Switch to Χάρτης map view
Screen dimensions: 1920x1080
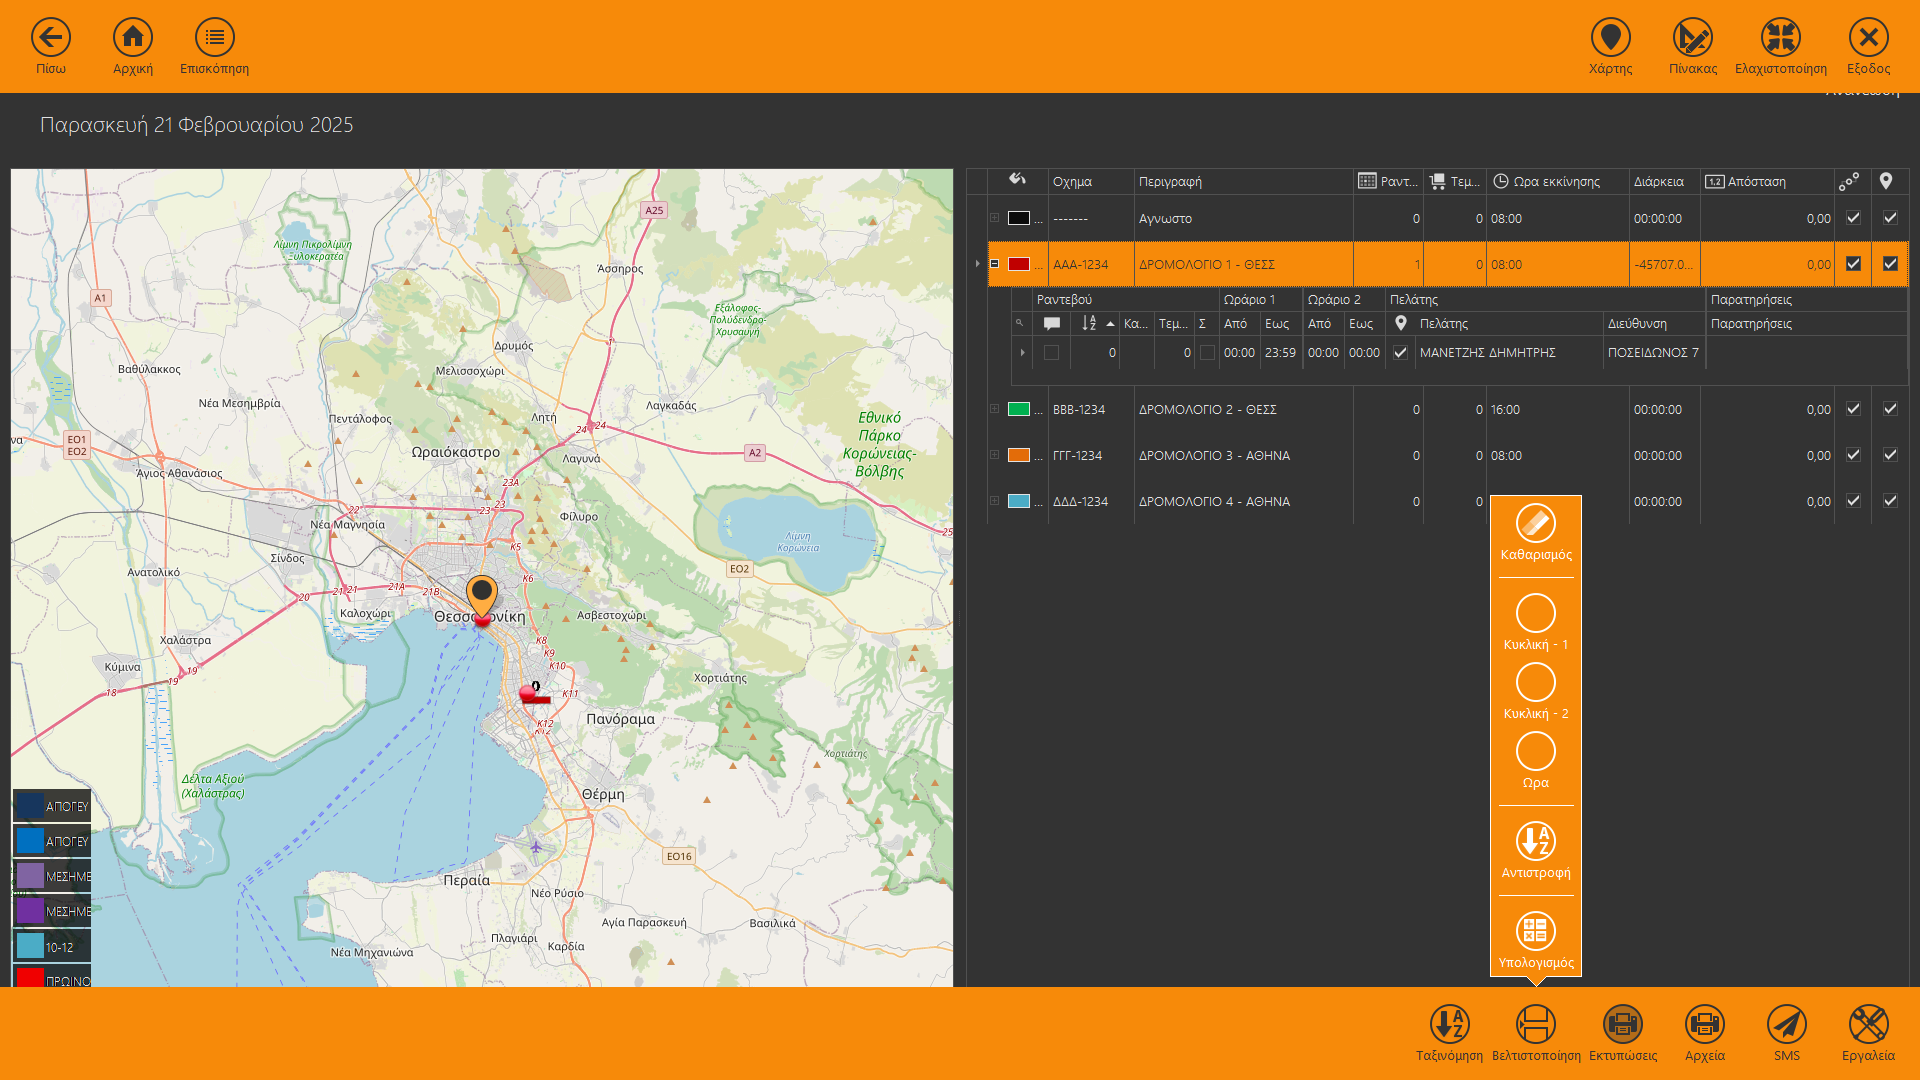coord(1610,47)
